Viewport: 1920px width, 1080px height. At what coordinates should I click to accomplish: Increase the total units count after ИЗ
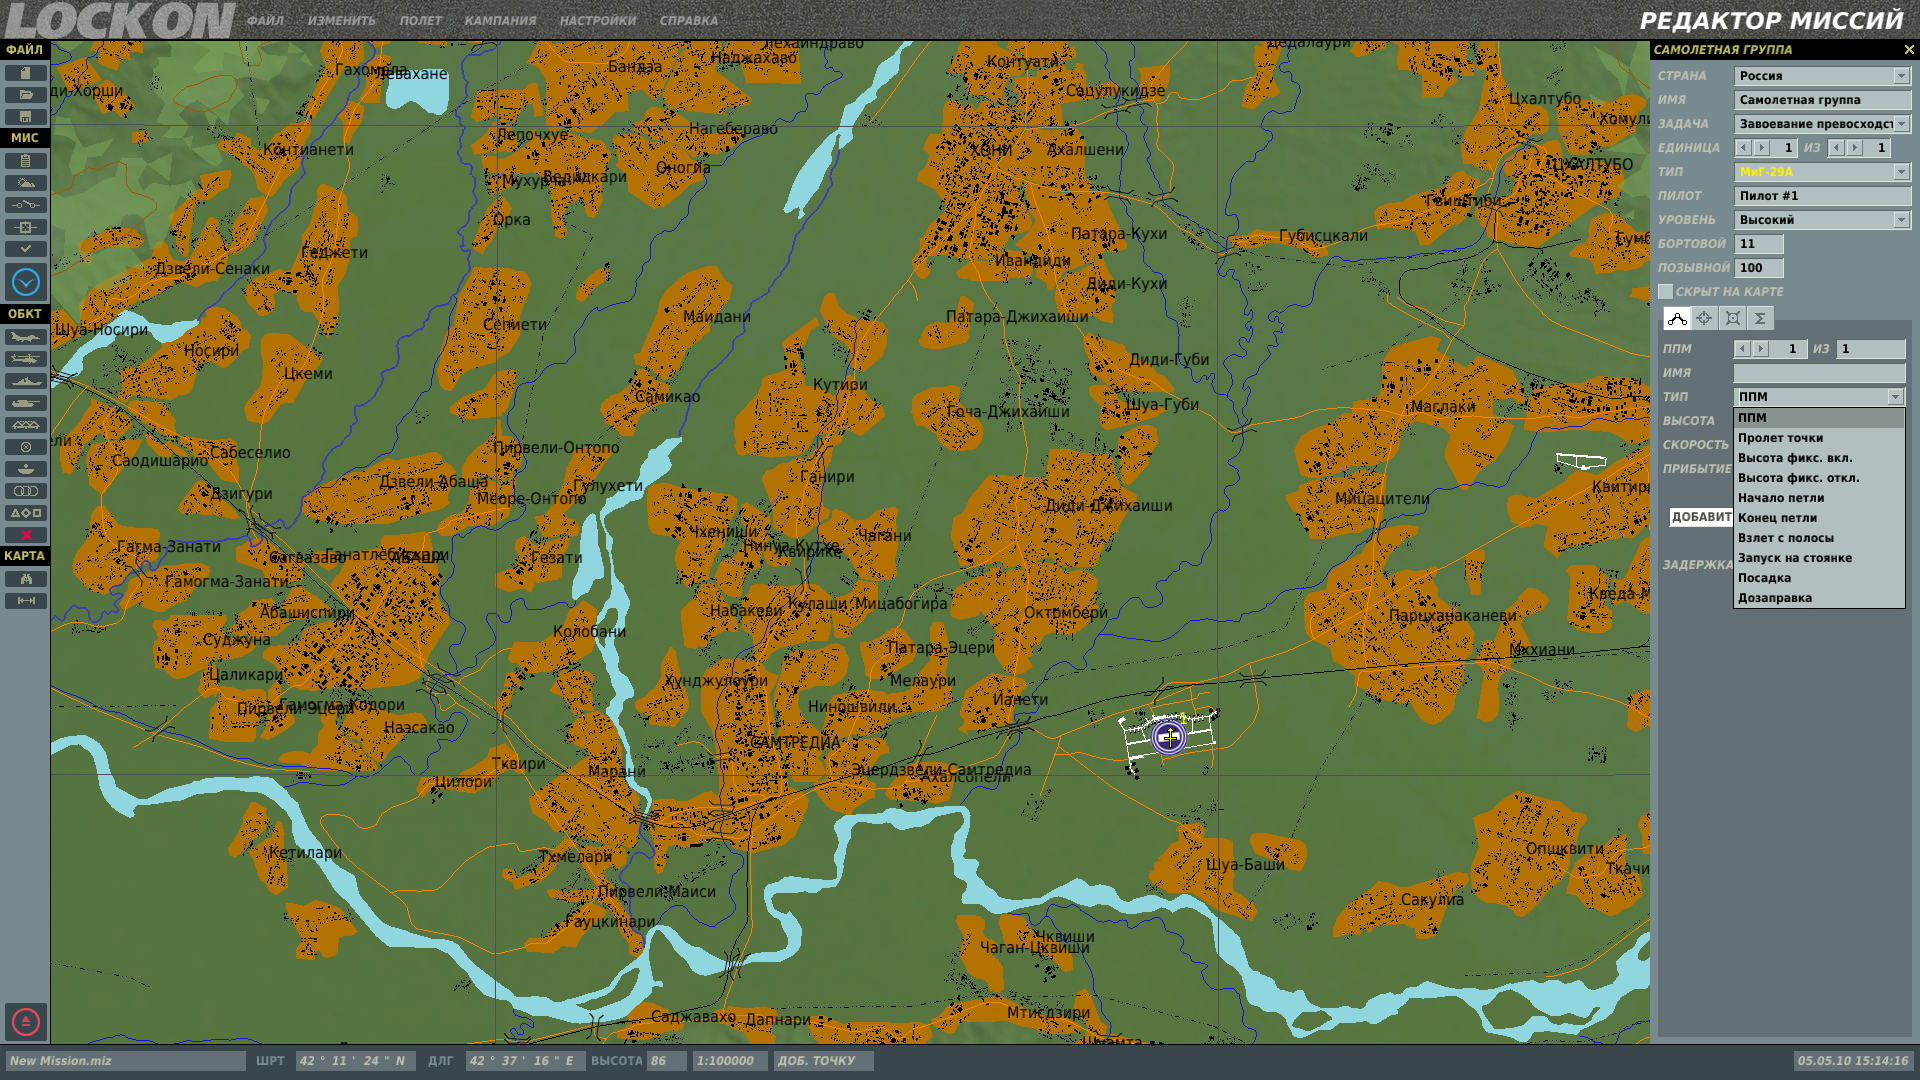point(1855,148)
